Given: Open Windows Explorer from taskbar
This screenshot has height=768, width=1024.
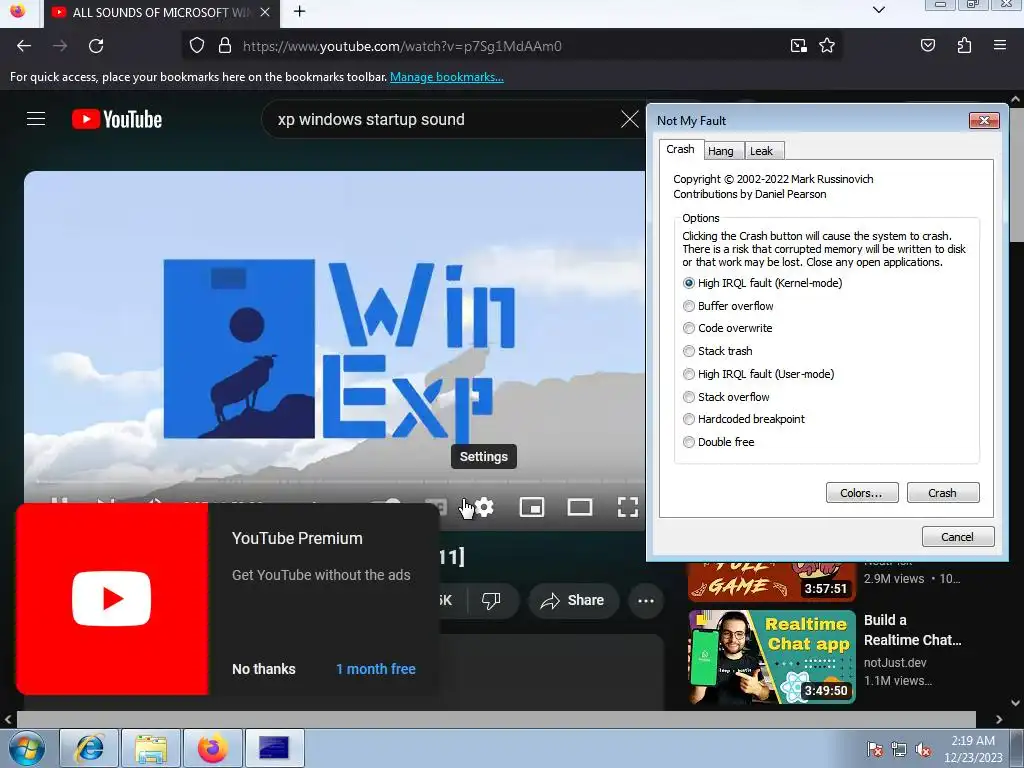Looking at the screenshot, I should [x=151, y=748].
